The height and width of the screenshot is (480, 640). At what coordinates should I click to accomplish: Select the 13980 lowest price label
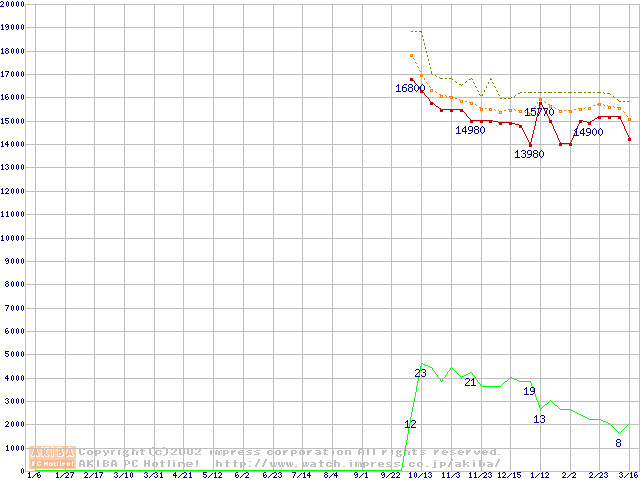529,154
